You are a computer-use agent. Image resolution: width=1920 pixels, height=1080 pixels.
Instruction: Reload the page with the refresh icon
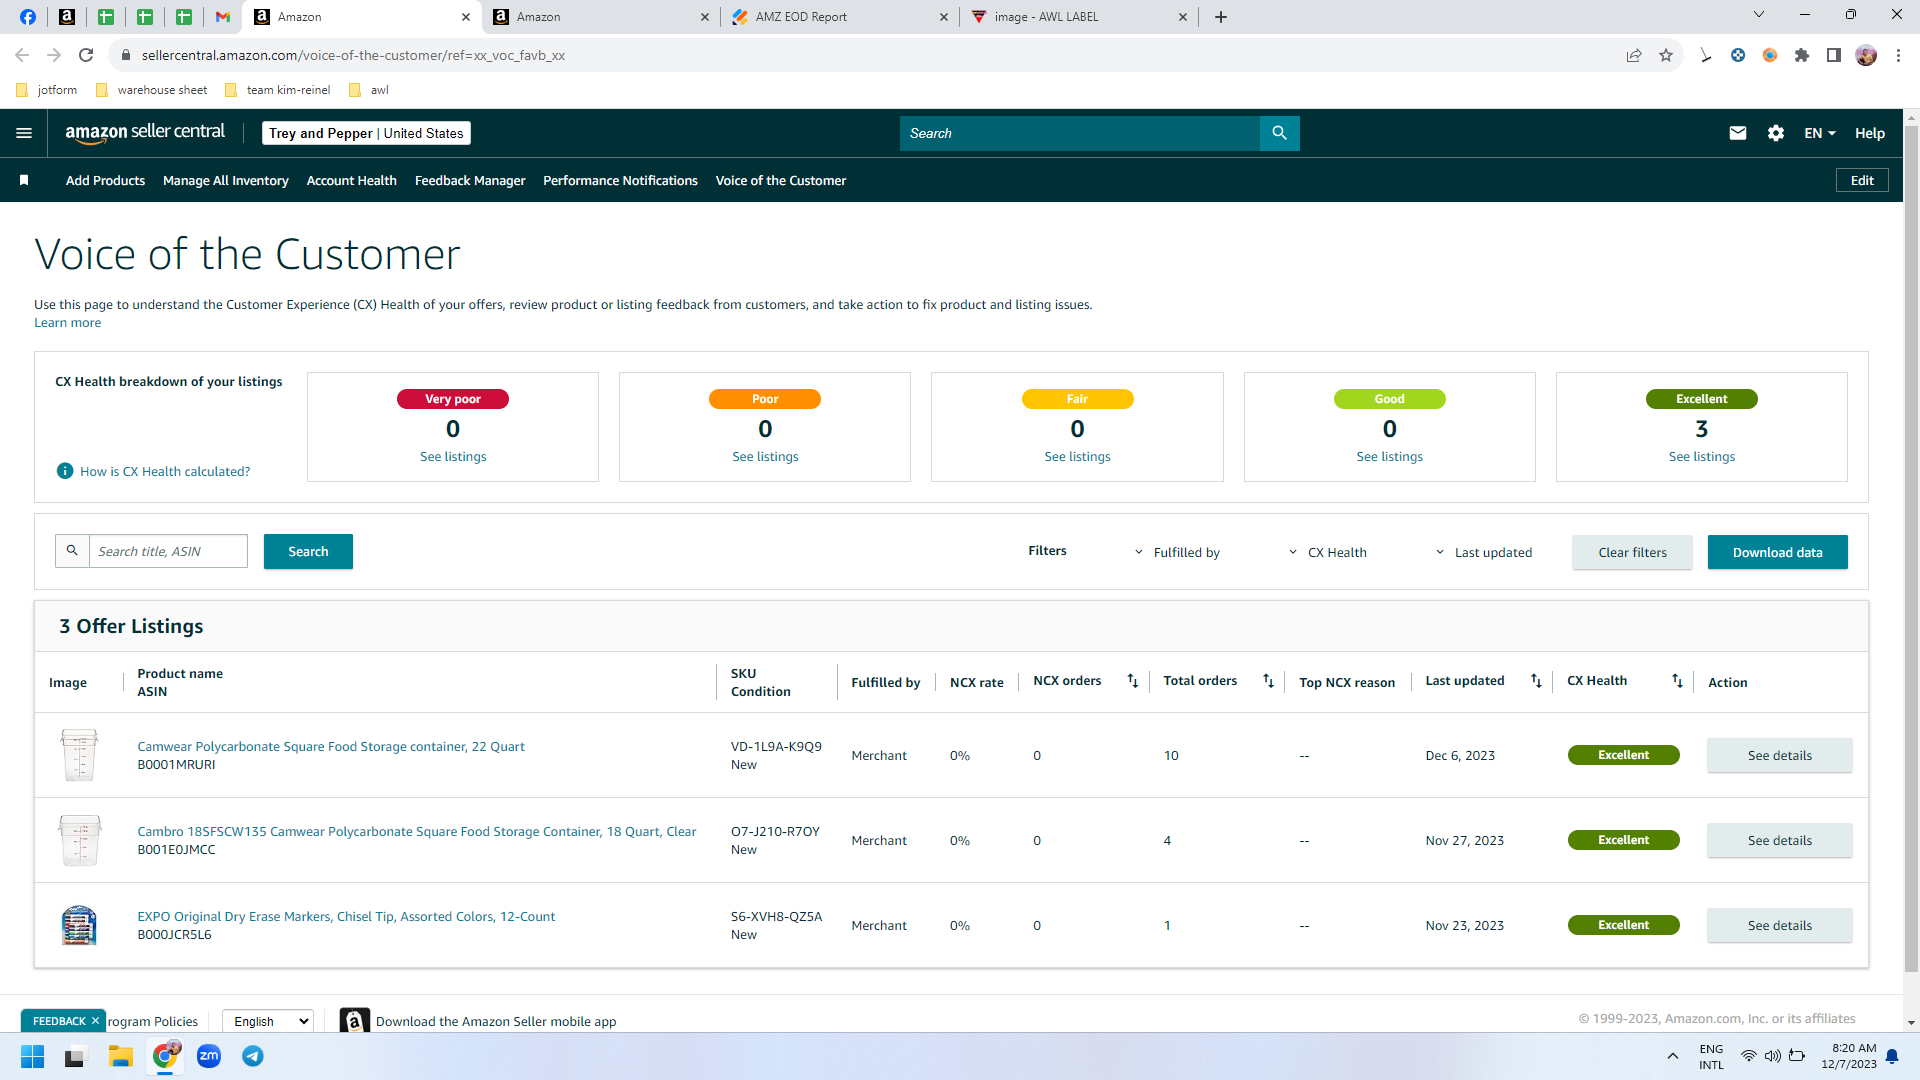point(86,55)
